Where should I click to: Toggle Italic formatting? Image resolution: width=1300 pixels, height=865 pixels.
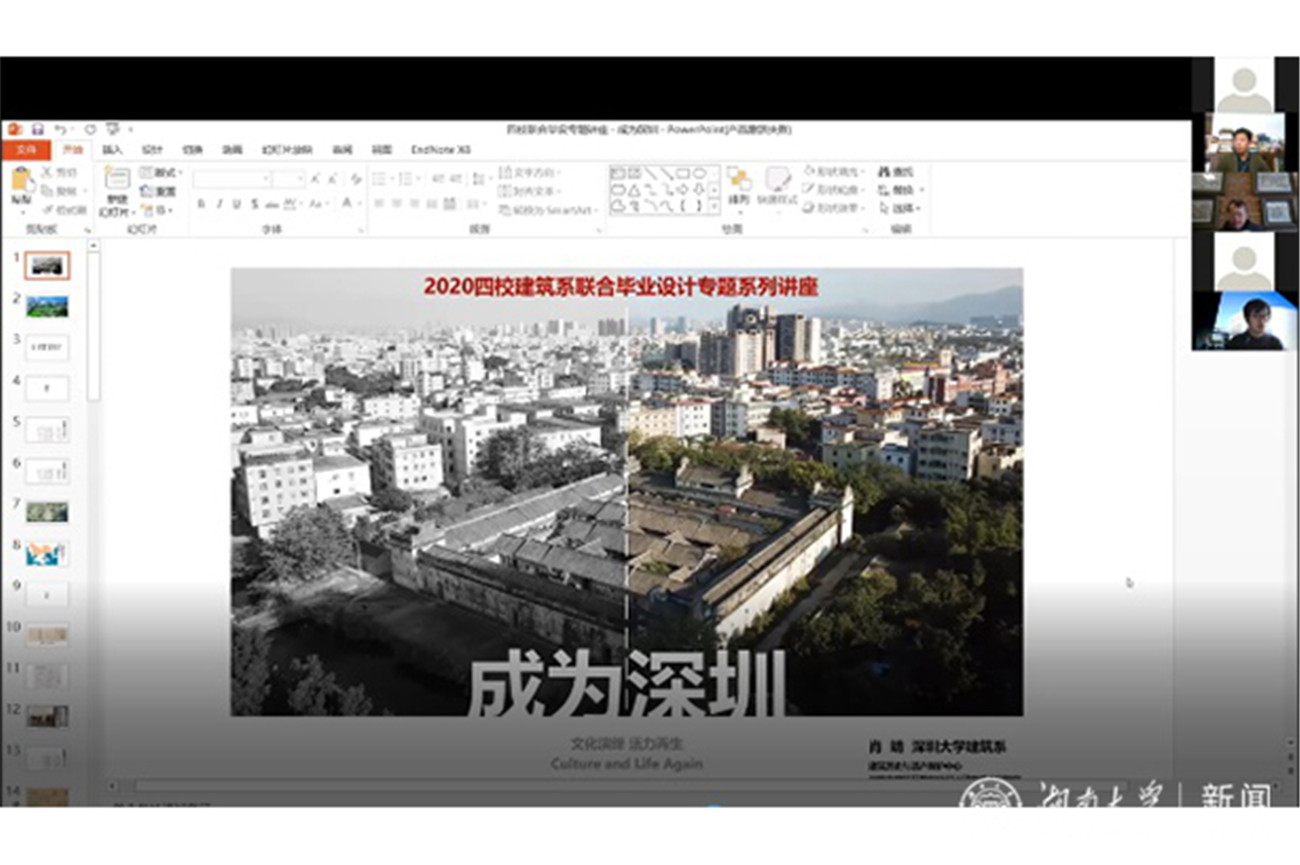[x=218, y=204]
